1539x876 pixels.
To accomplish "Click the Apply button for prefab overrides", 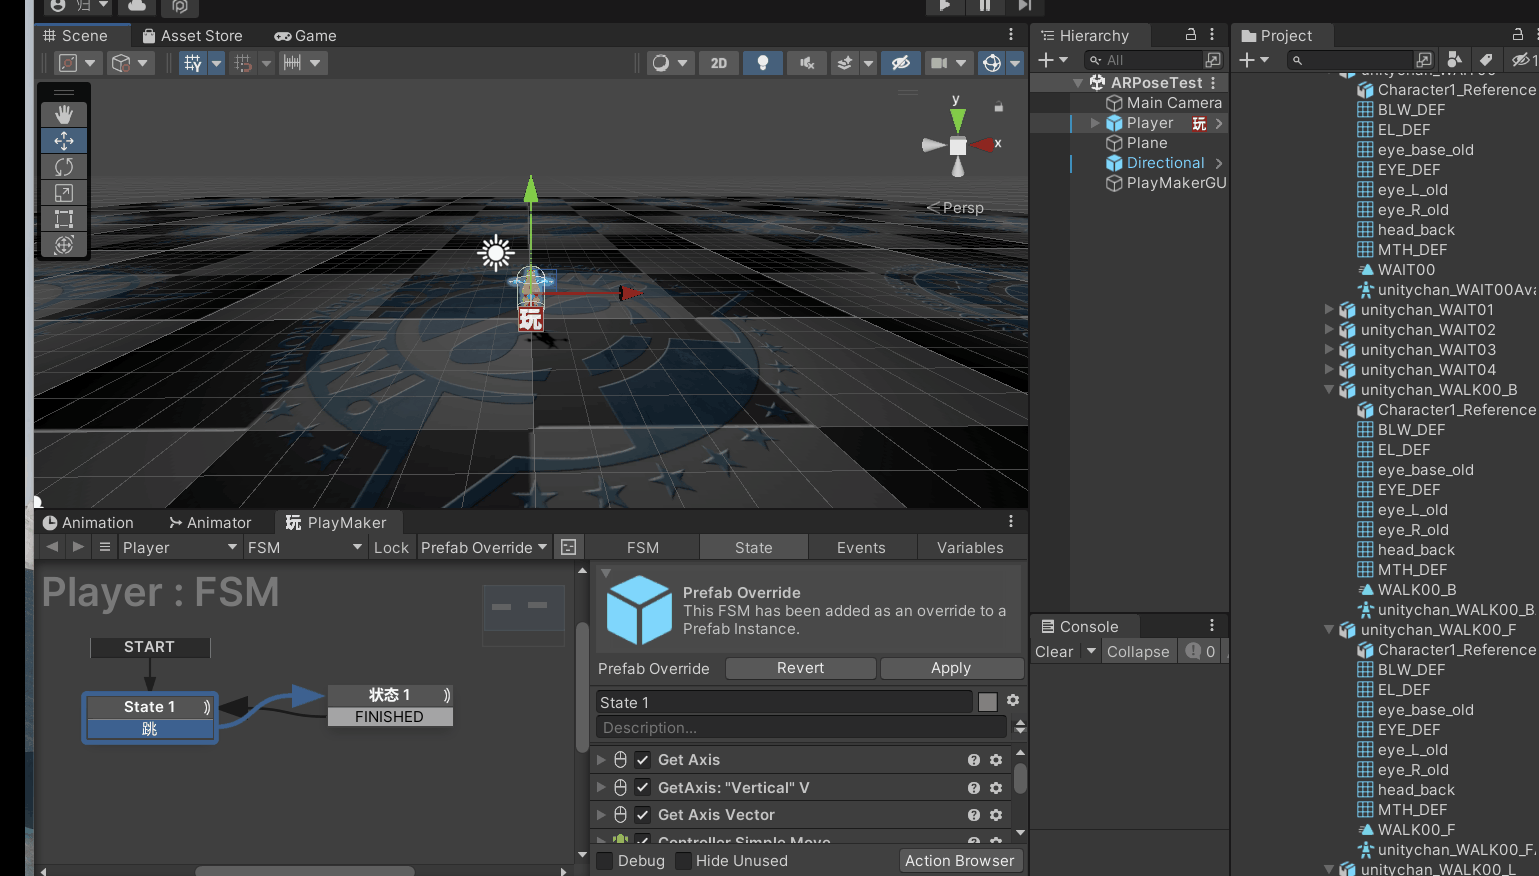I will [950, 668].
